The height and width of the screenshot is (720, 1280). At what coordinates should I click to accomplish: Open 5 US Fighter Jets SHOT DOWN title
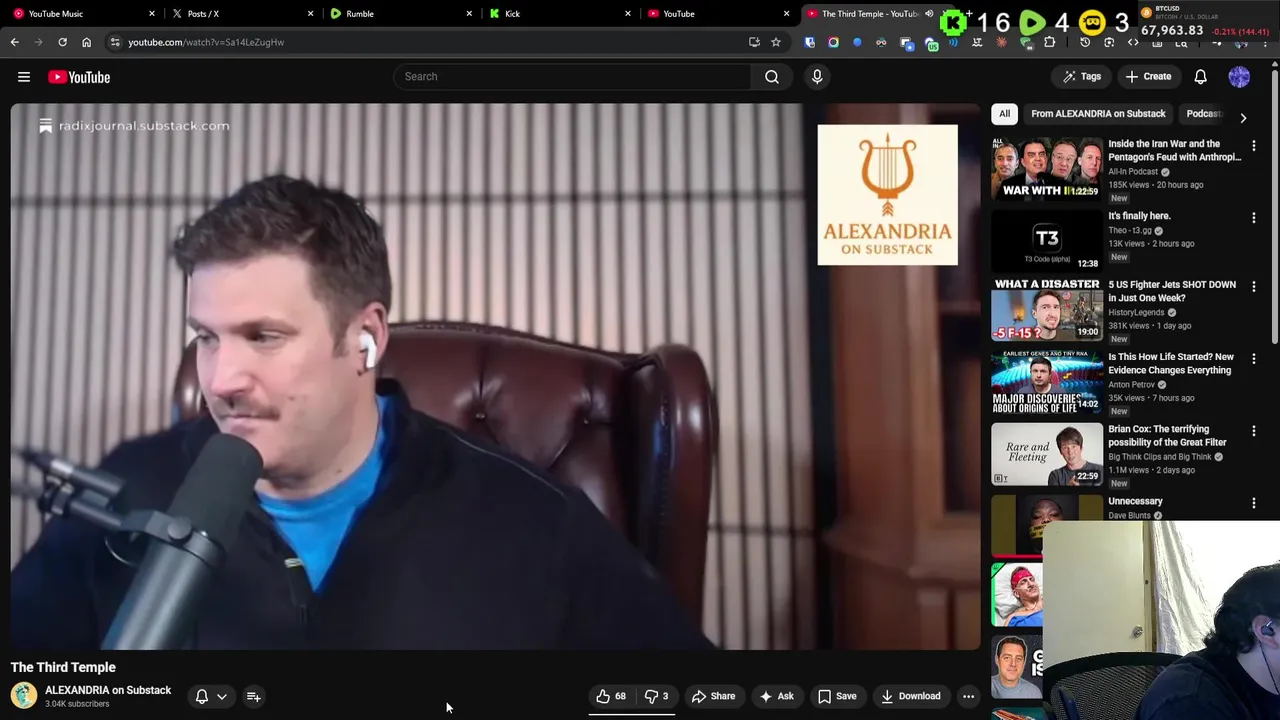tap(1172, 291)
